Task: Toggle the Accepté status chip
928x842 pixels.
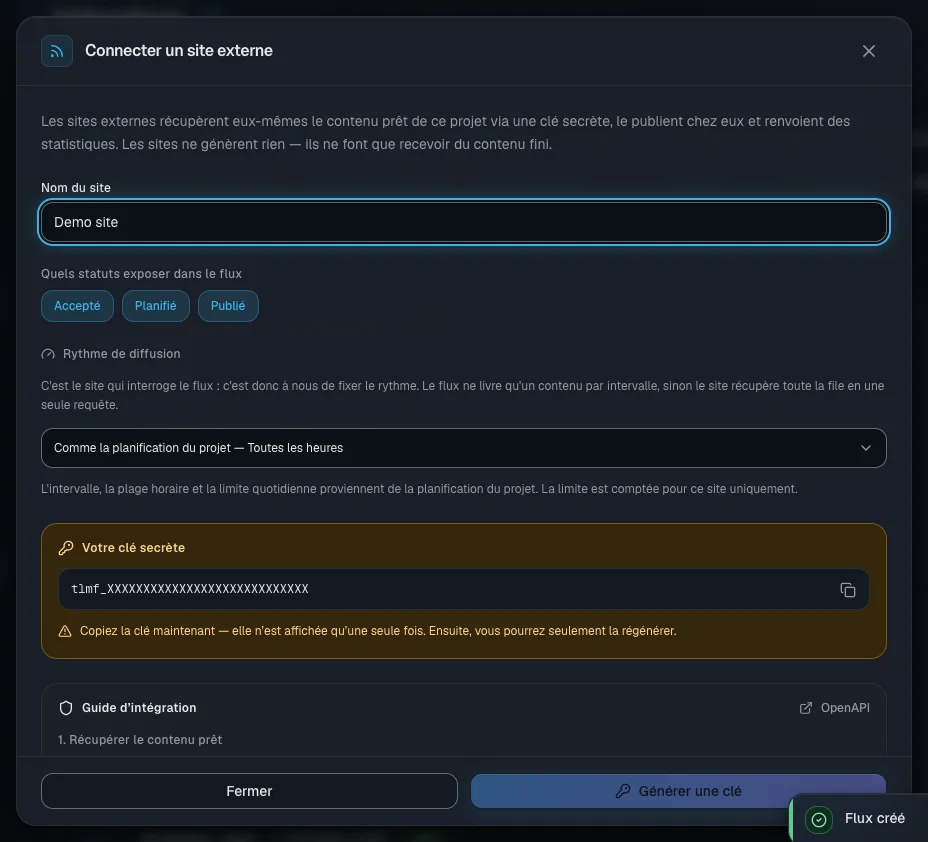Action: pos(77,306)
